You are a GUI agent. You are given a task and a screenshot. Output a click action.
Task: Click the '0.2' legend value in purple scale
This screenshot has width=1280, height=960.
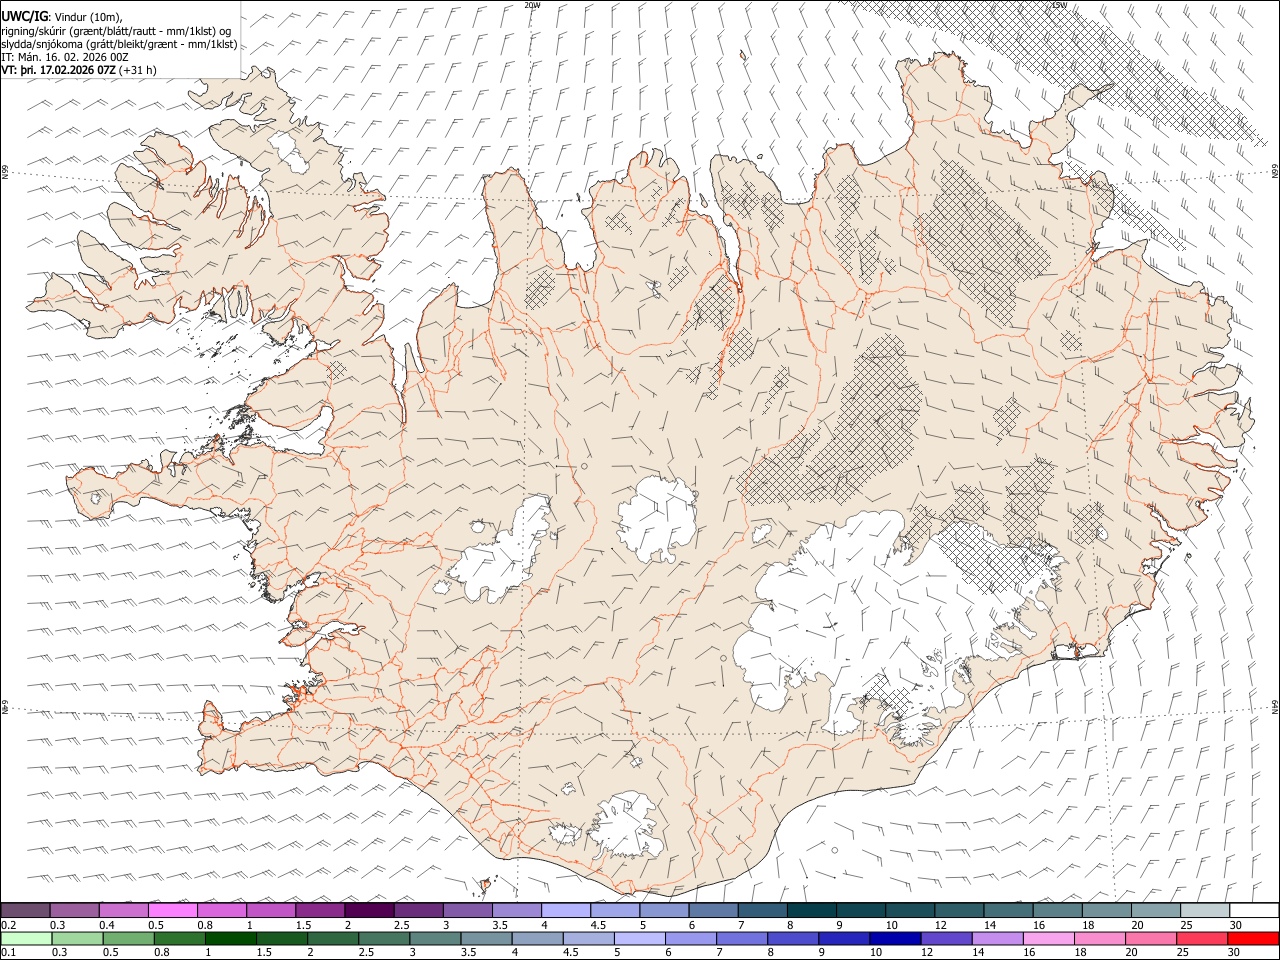point(8,925)
